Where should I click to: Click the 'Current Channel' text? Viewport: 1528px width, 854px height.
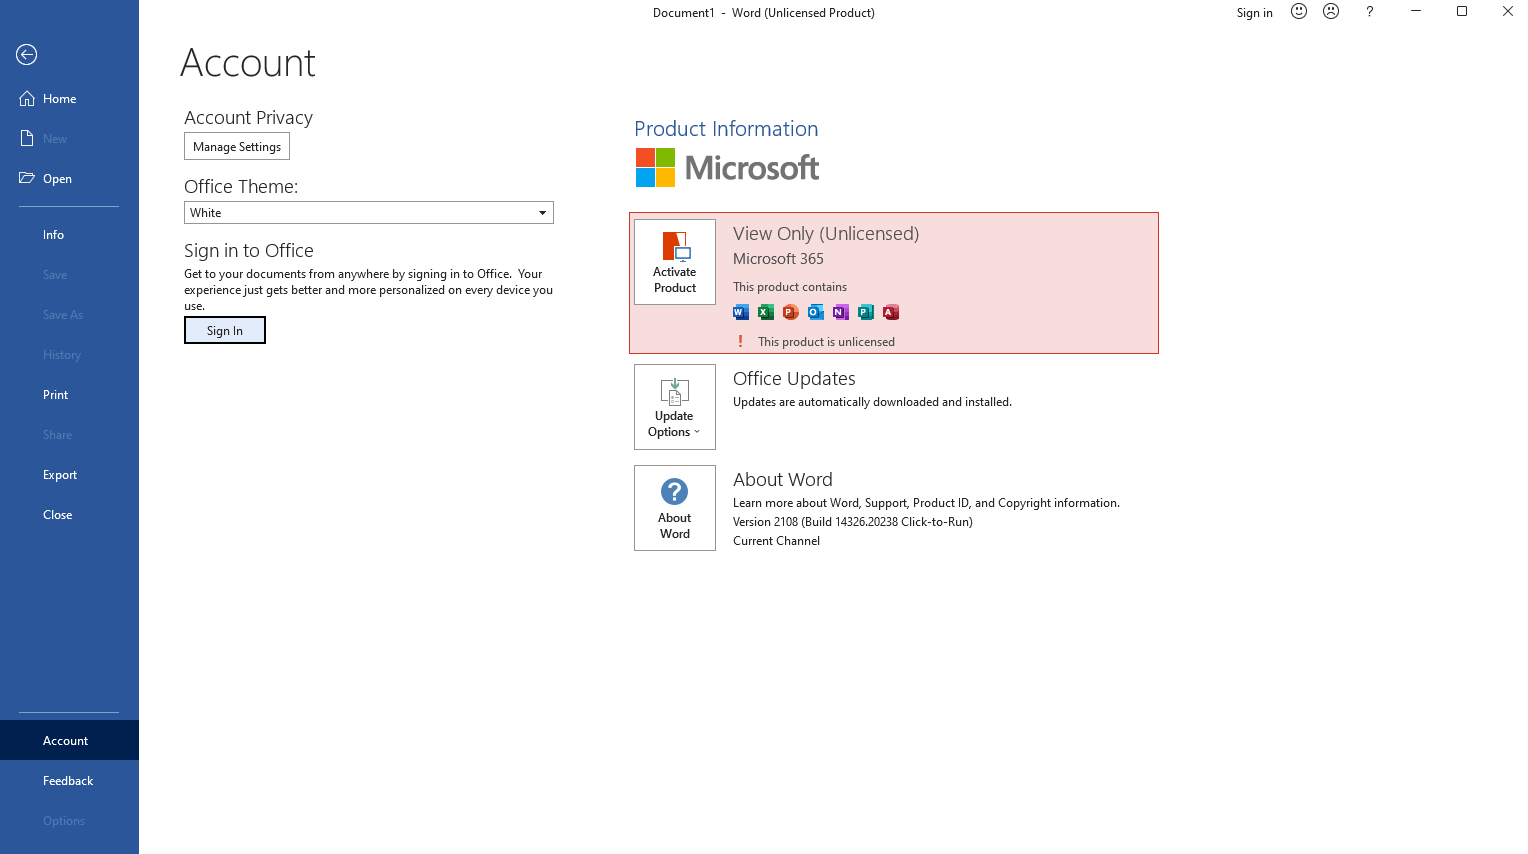click(x=776, y=541)
